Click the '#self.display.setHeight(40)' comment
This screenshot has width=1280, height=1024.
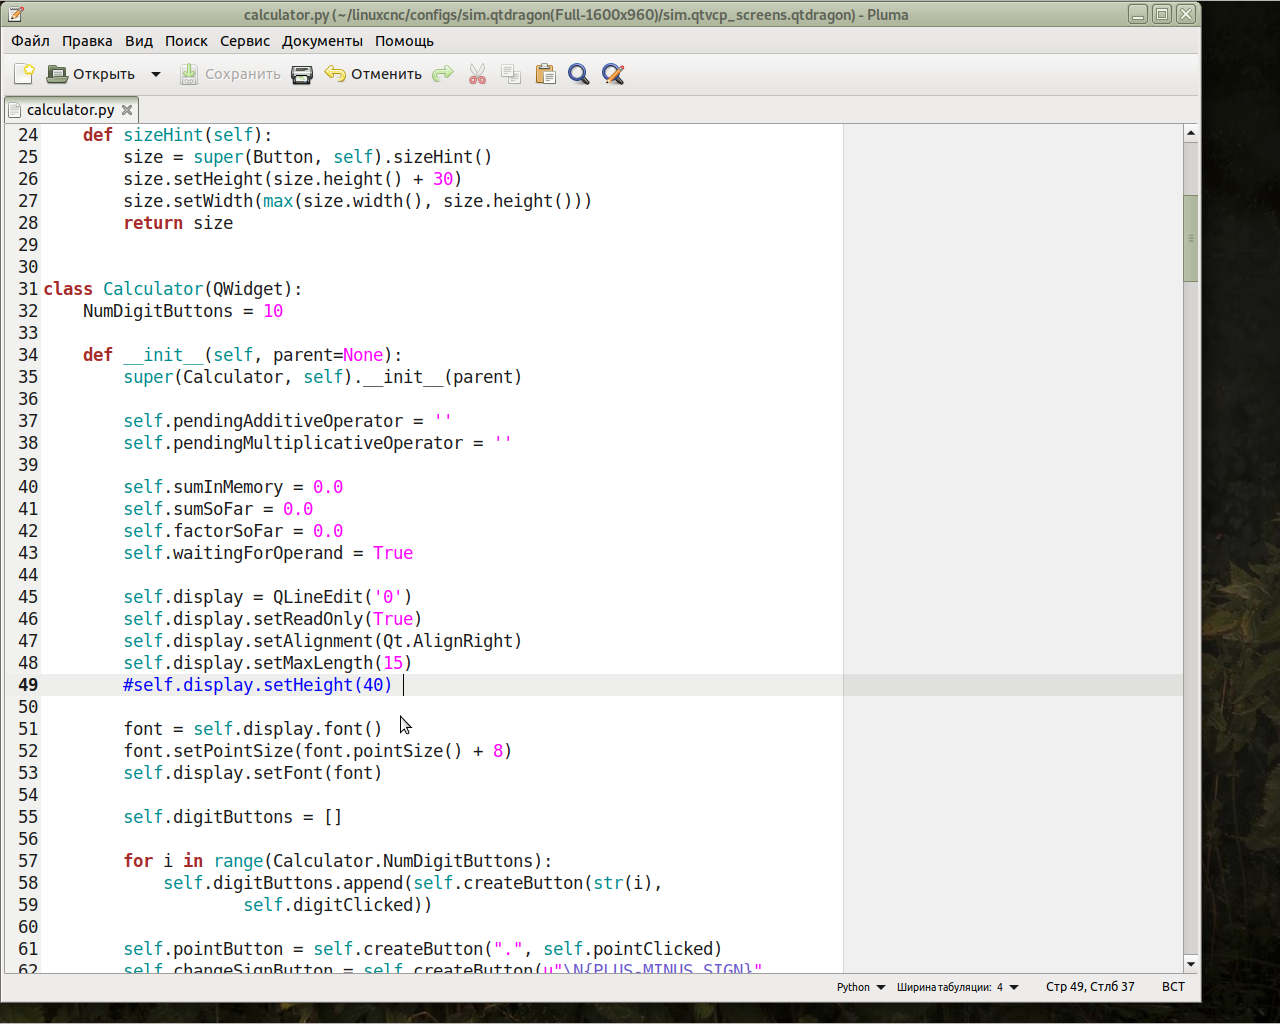pyautogui.click(x=258, y=685)
